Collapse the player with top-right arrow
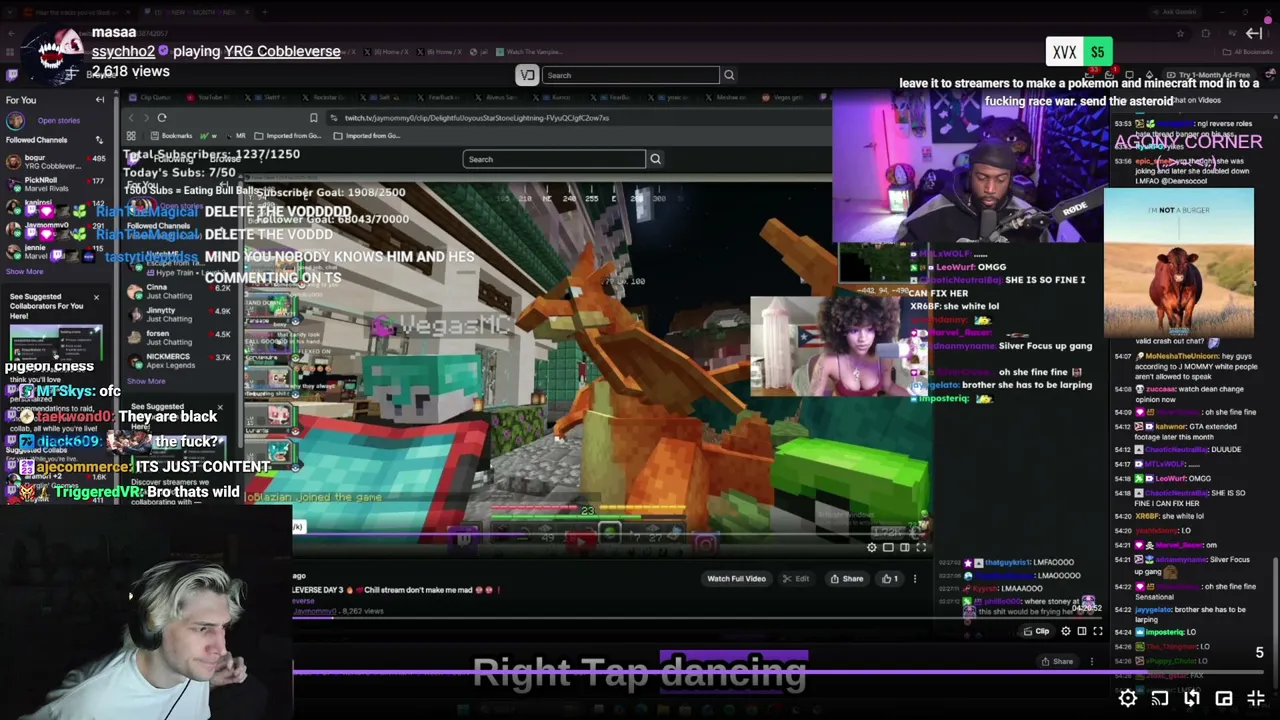This screenshot has width=1280, height=720. [1254, 34]
